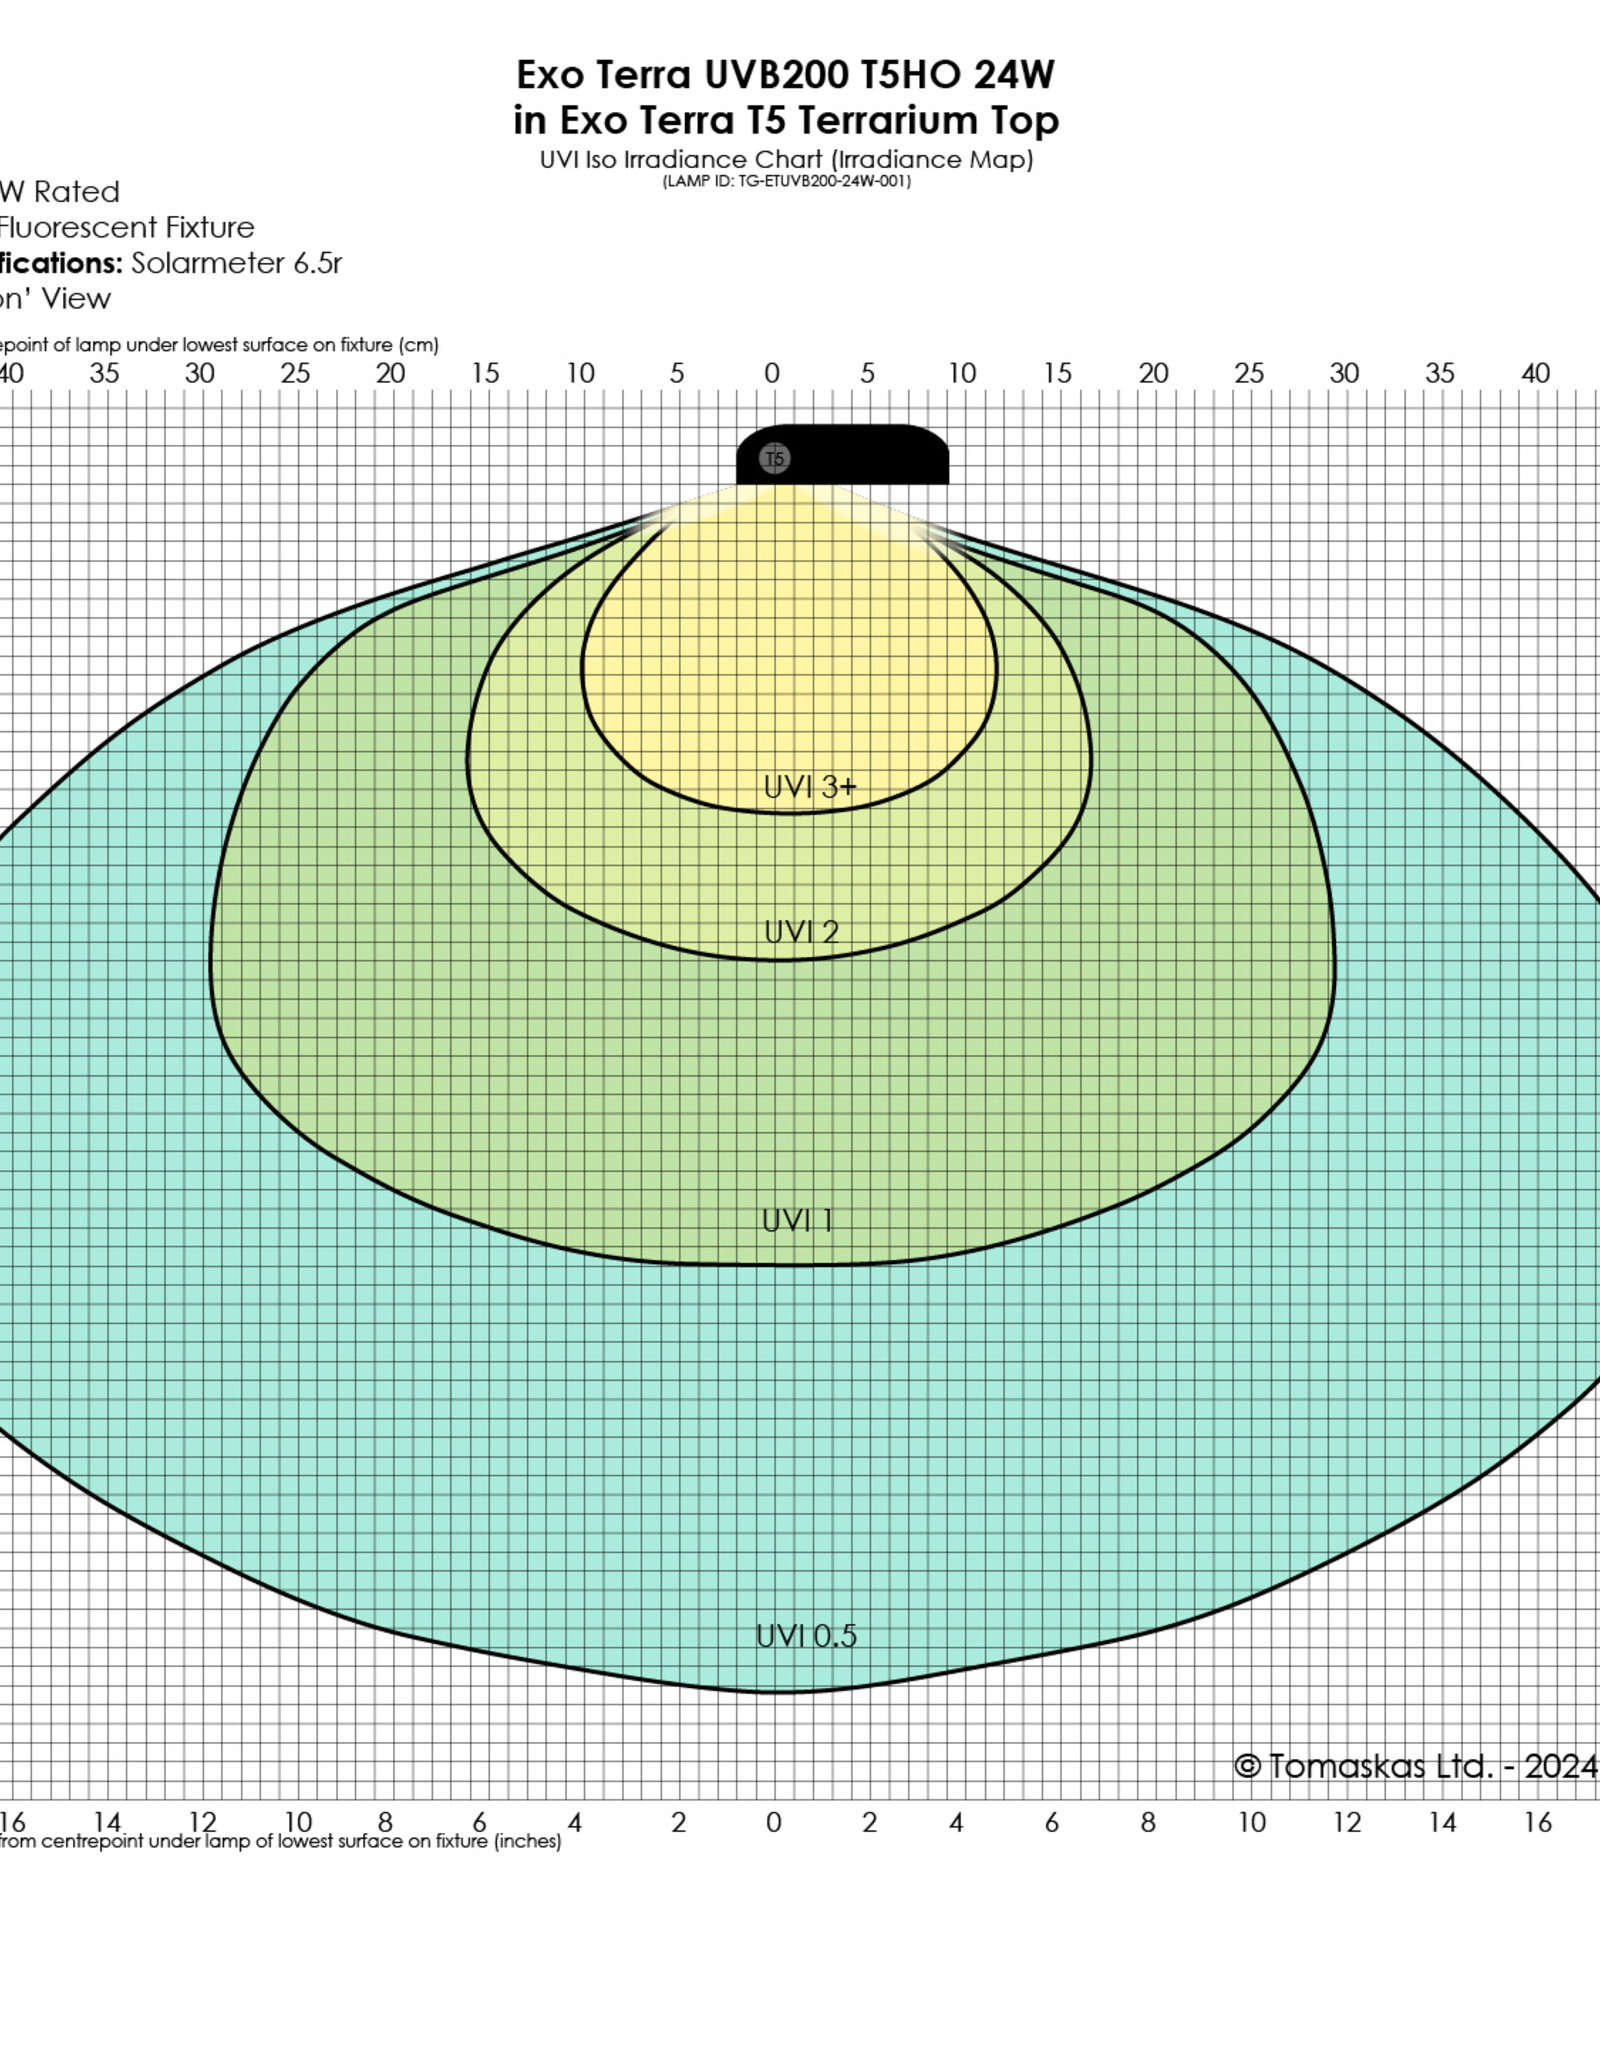Click the right-side "16" on the inches axis
Image resolution: width=1600 pixels, height=2048 pixels.
coord(1537,1823)
